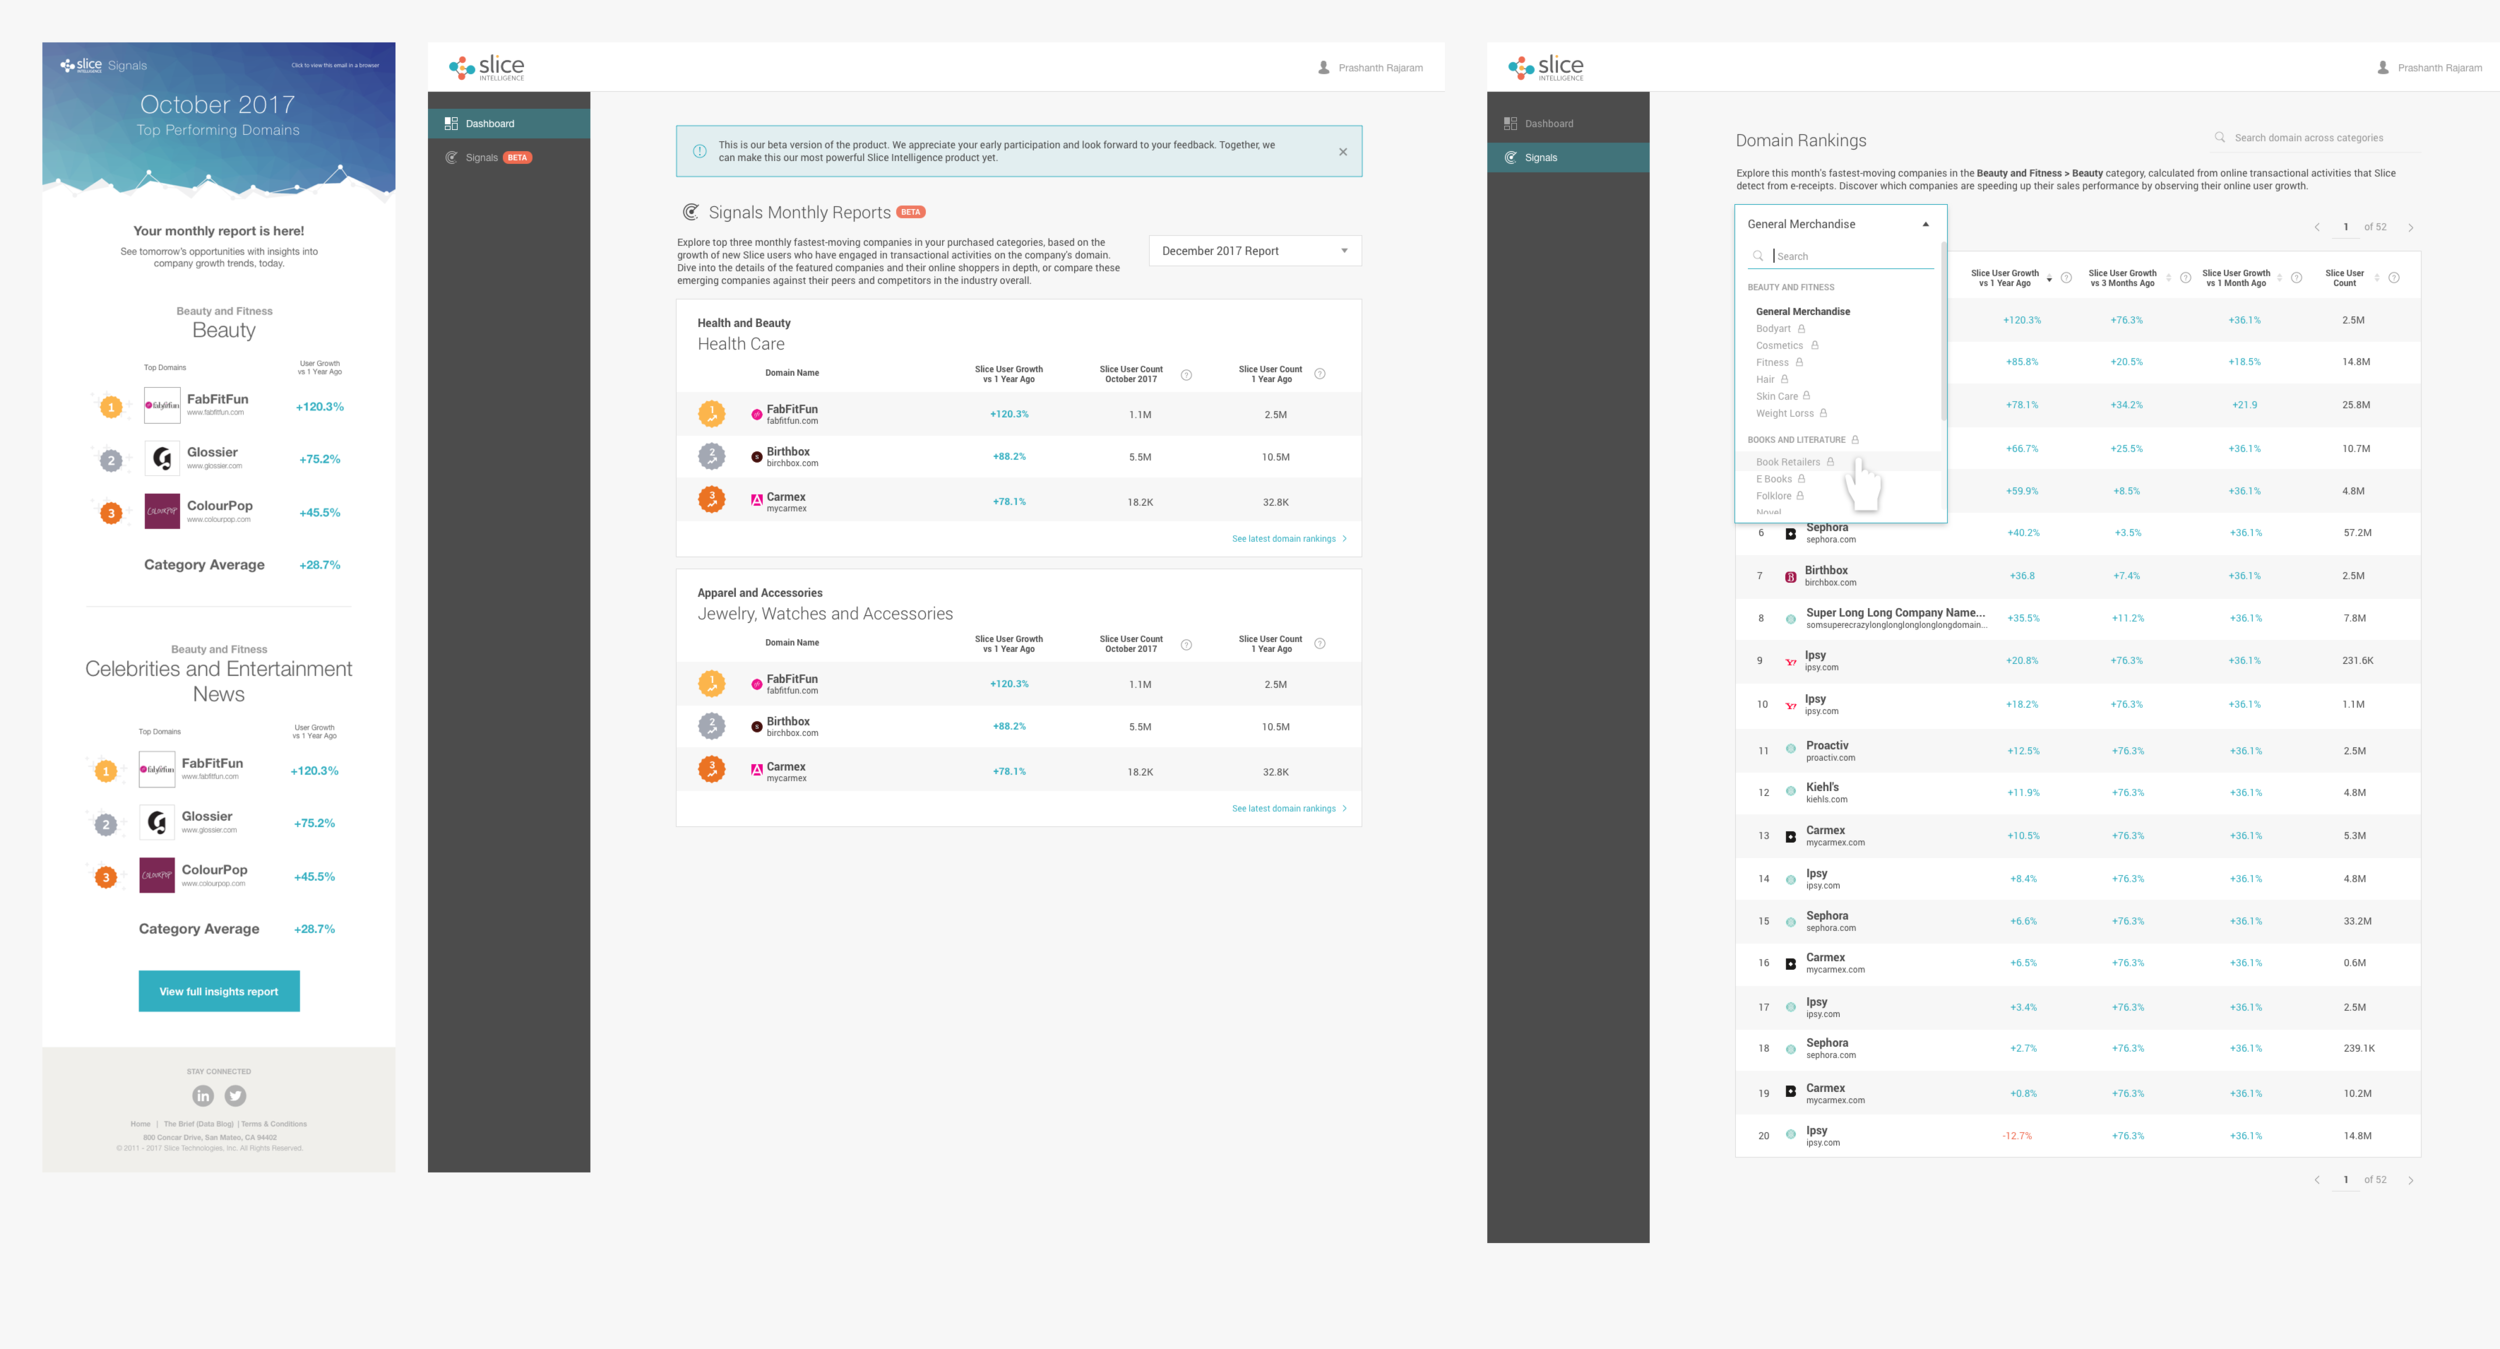This screenshot has width=2500, height=1349.
Task: Select Kiehl's row in Domain Rankings
Action: click(x=2078, y=792)
